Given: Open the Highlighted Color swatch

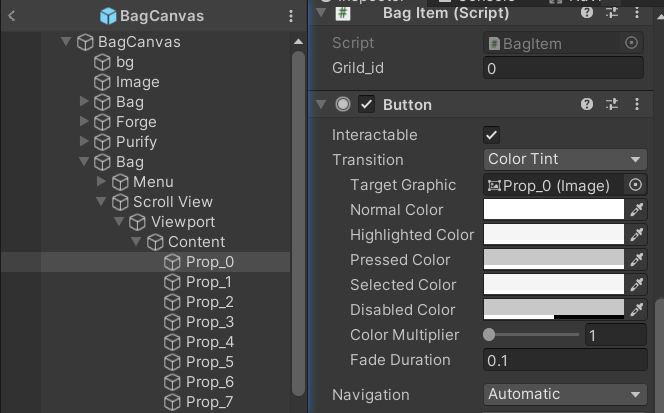Looking at the screenshot, I should tap(554, 235).
